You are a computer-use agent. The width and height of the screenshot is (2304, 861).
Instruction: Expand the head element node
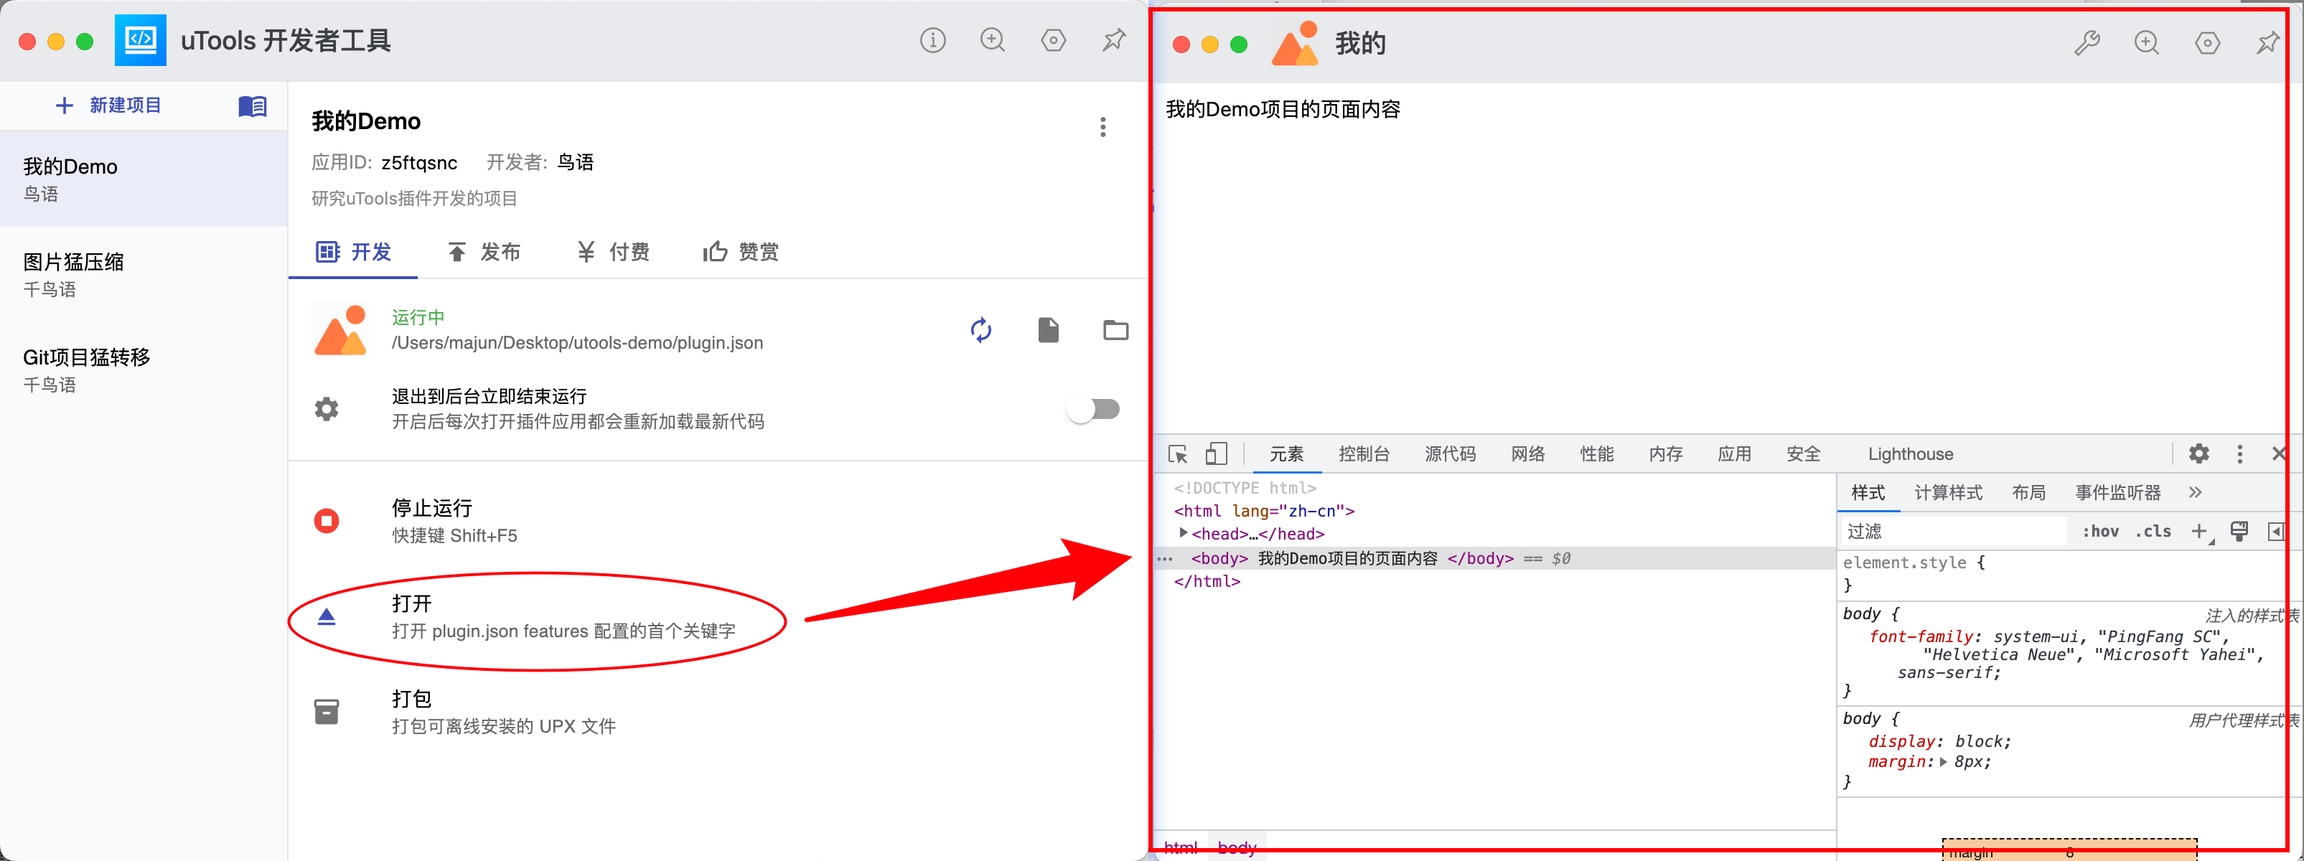(1183, 534)
